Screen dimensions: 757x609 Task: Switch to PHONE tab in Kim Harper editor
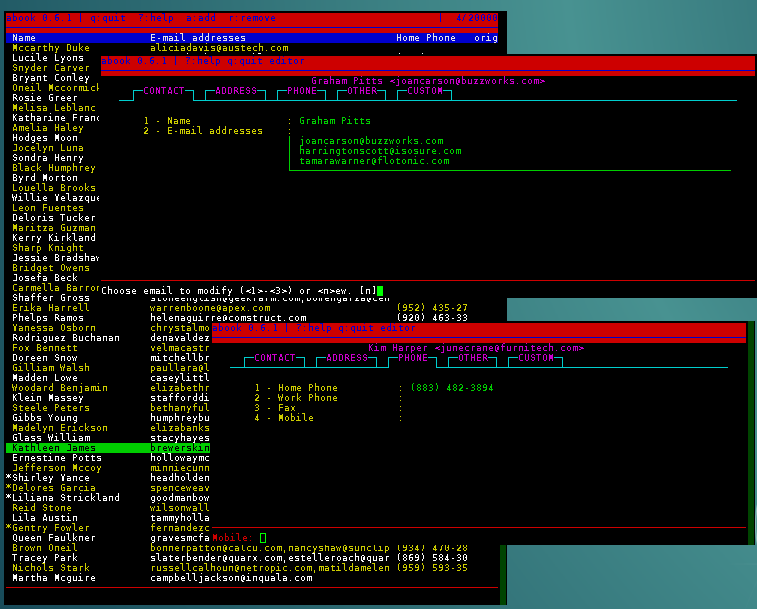413,358
